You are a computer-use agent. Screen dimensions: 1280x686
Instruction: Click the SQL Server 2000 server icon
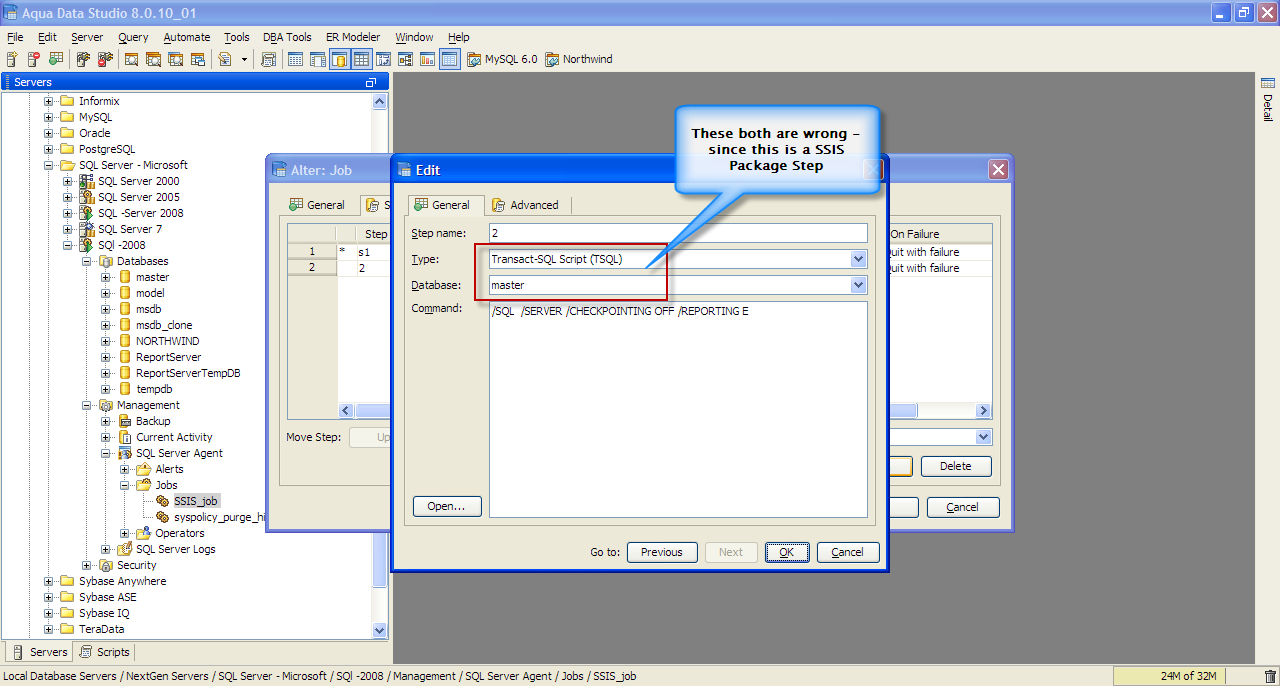(87, 181)
